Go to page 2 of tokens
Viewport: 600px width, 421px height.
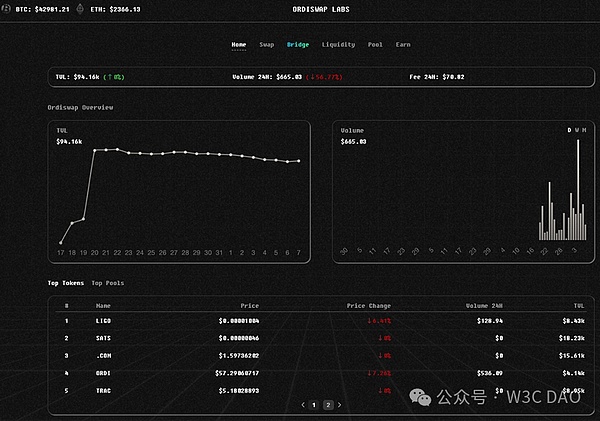327,405
